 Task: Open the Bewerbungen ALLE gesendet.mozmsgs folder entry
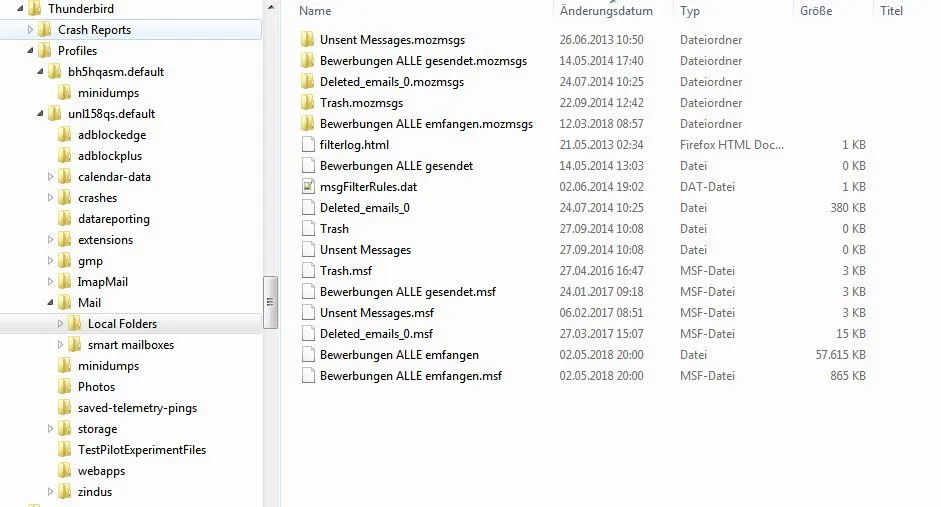[423, 61]
